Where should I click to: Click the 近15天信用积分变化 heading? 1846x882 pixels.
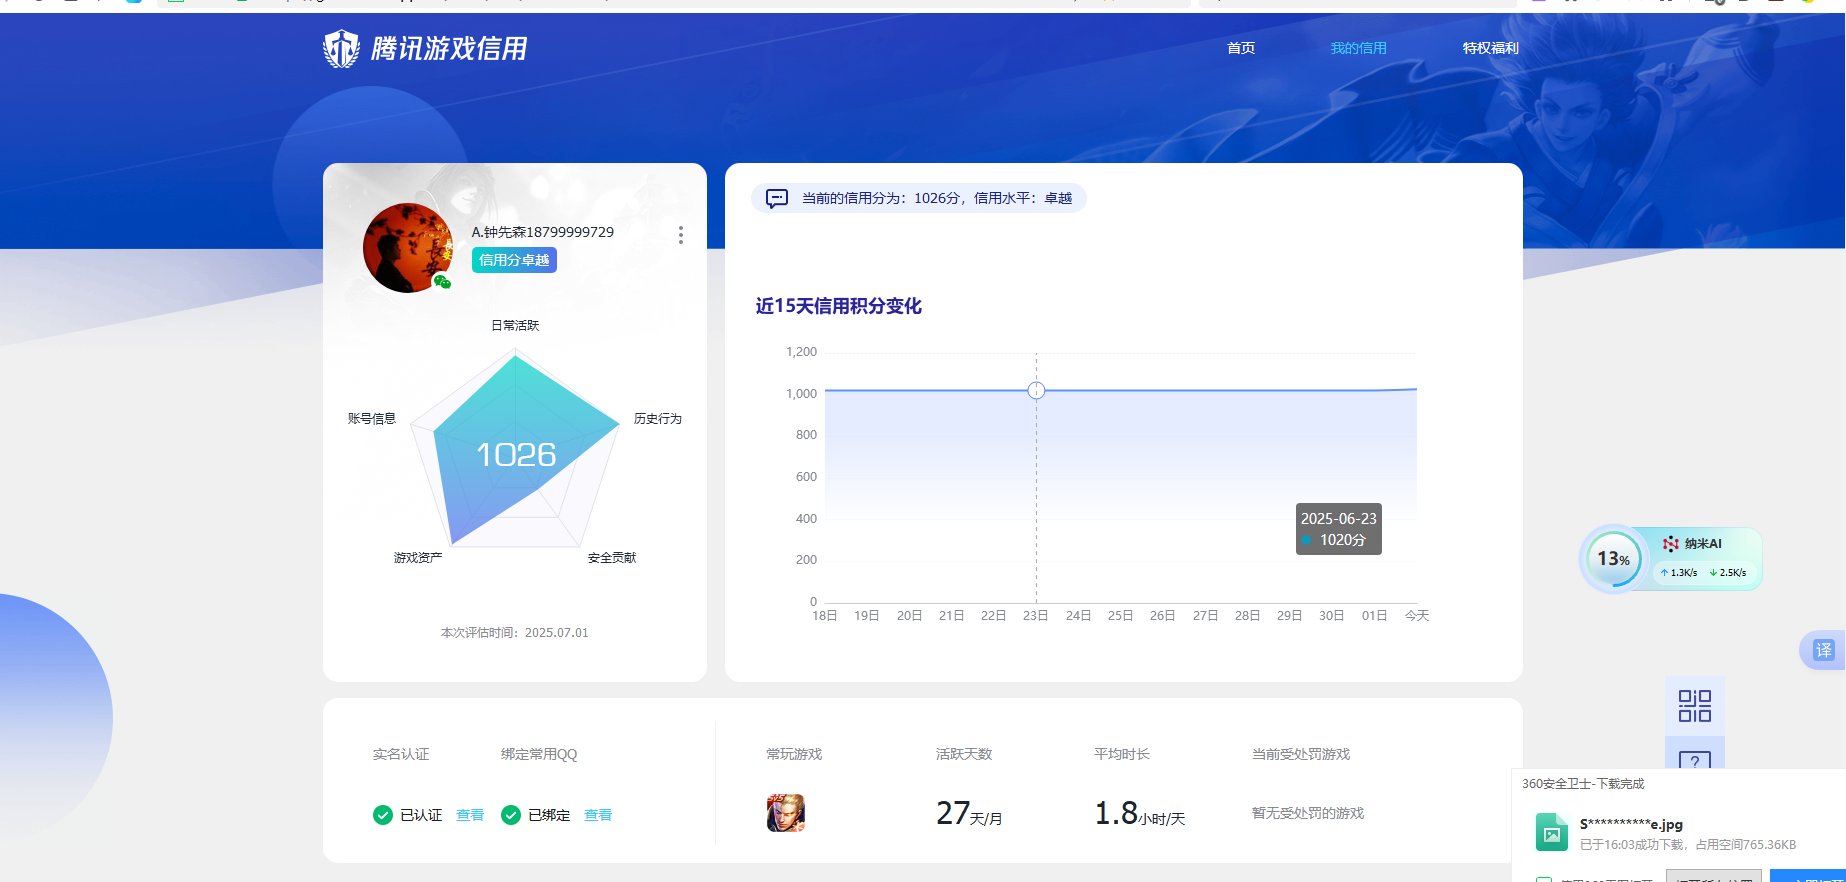838,306
